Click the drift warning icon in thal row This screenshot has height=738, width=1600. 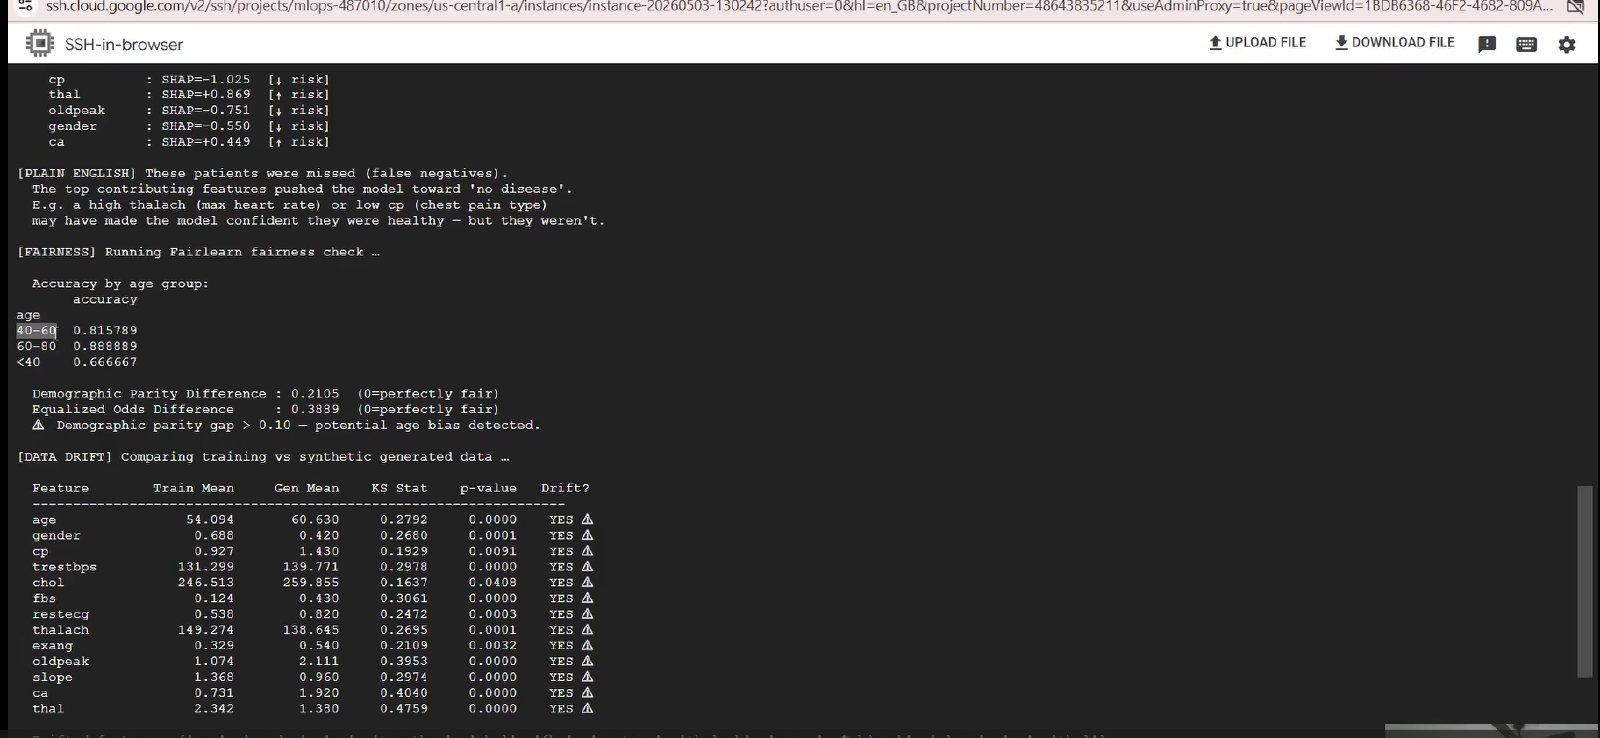587,709
